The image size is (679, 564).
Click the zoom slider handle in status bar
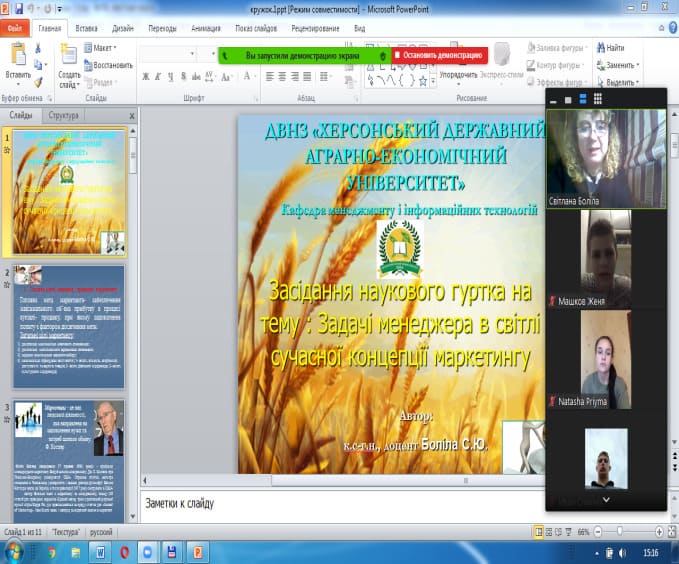coord(620,532)
